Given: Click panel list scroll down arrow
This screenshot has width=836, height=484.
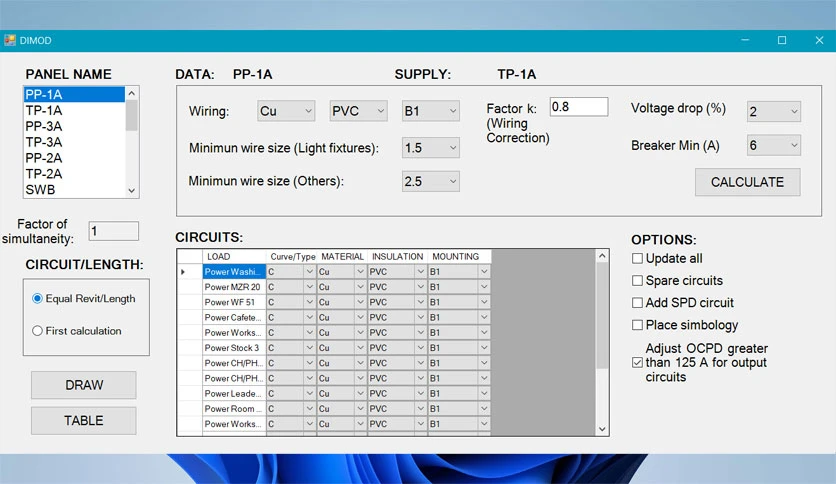Looking at the screenshot, I should point(132,191).
